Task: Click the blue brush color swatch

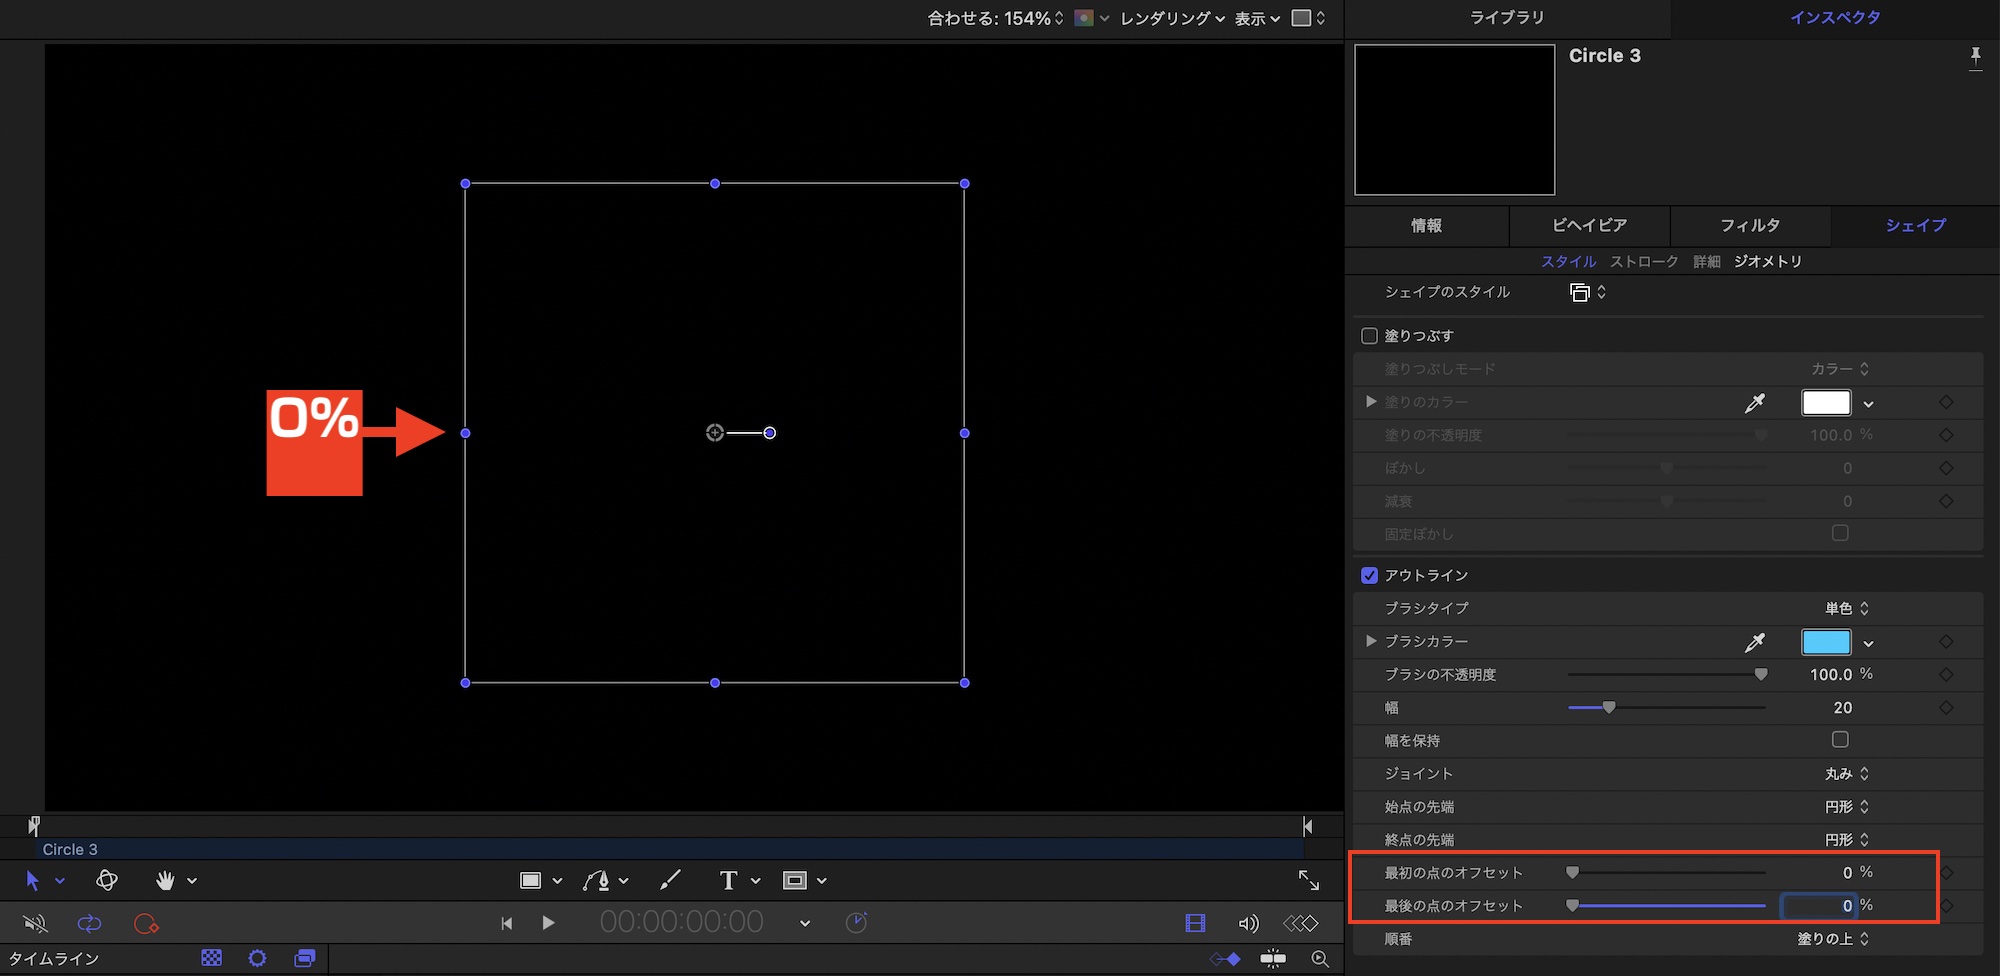Action: (1825, 642)
